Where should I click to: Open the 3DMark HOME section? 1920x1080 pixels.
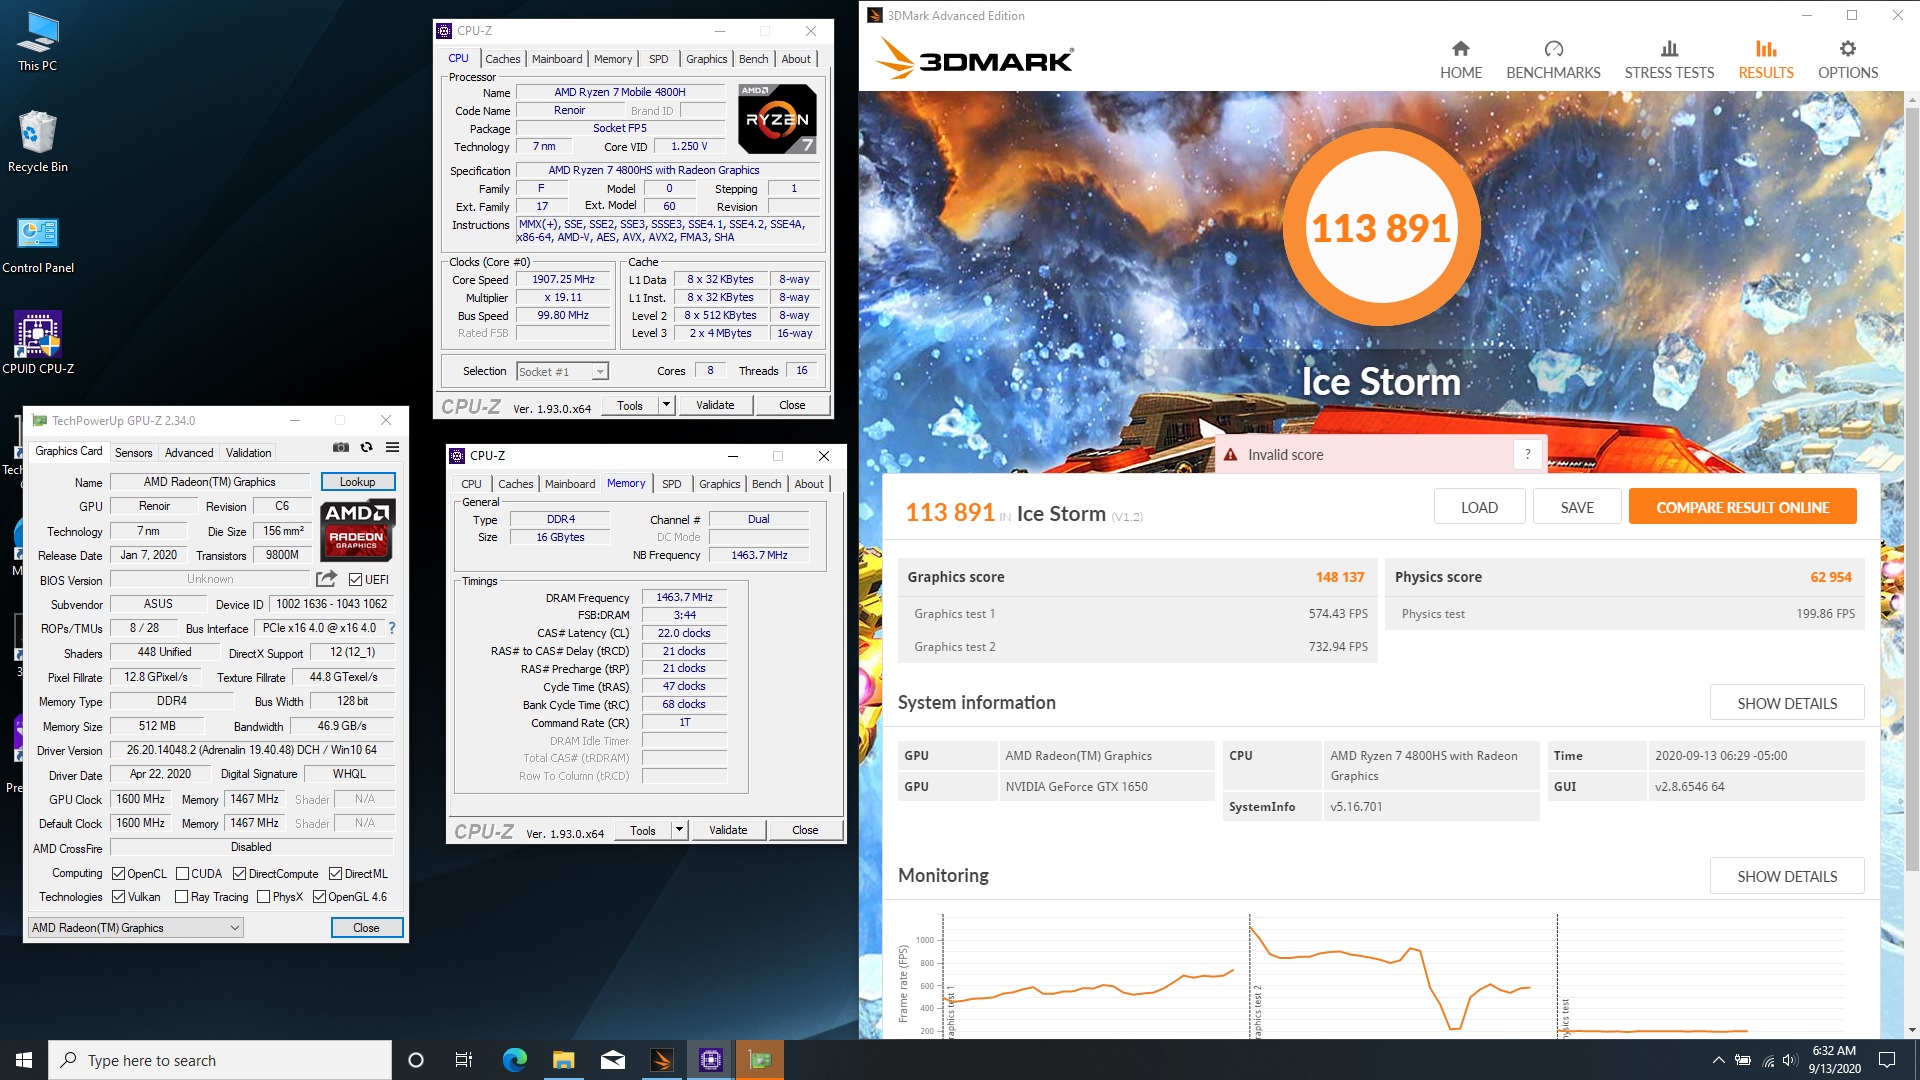pyautogui.click(x=1460, y=60)
